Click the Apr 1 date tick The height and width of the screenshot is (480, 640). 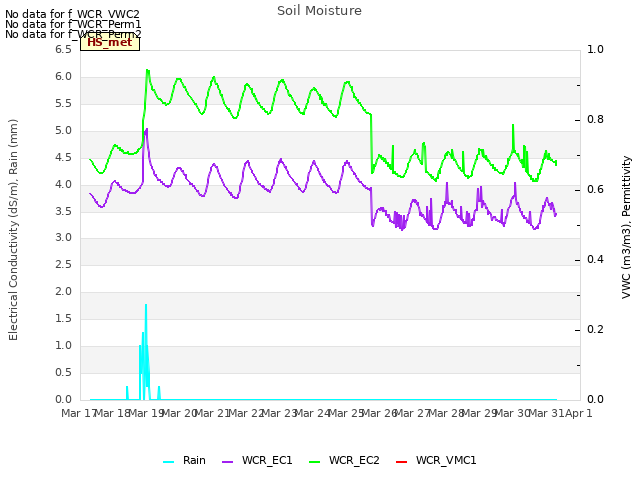pos(579,413)
